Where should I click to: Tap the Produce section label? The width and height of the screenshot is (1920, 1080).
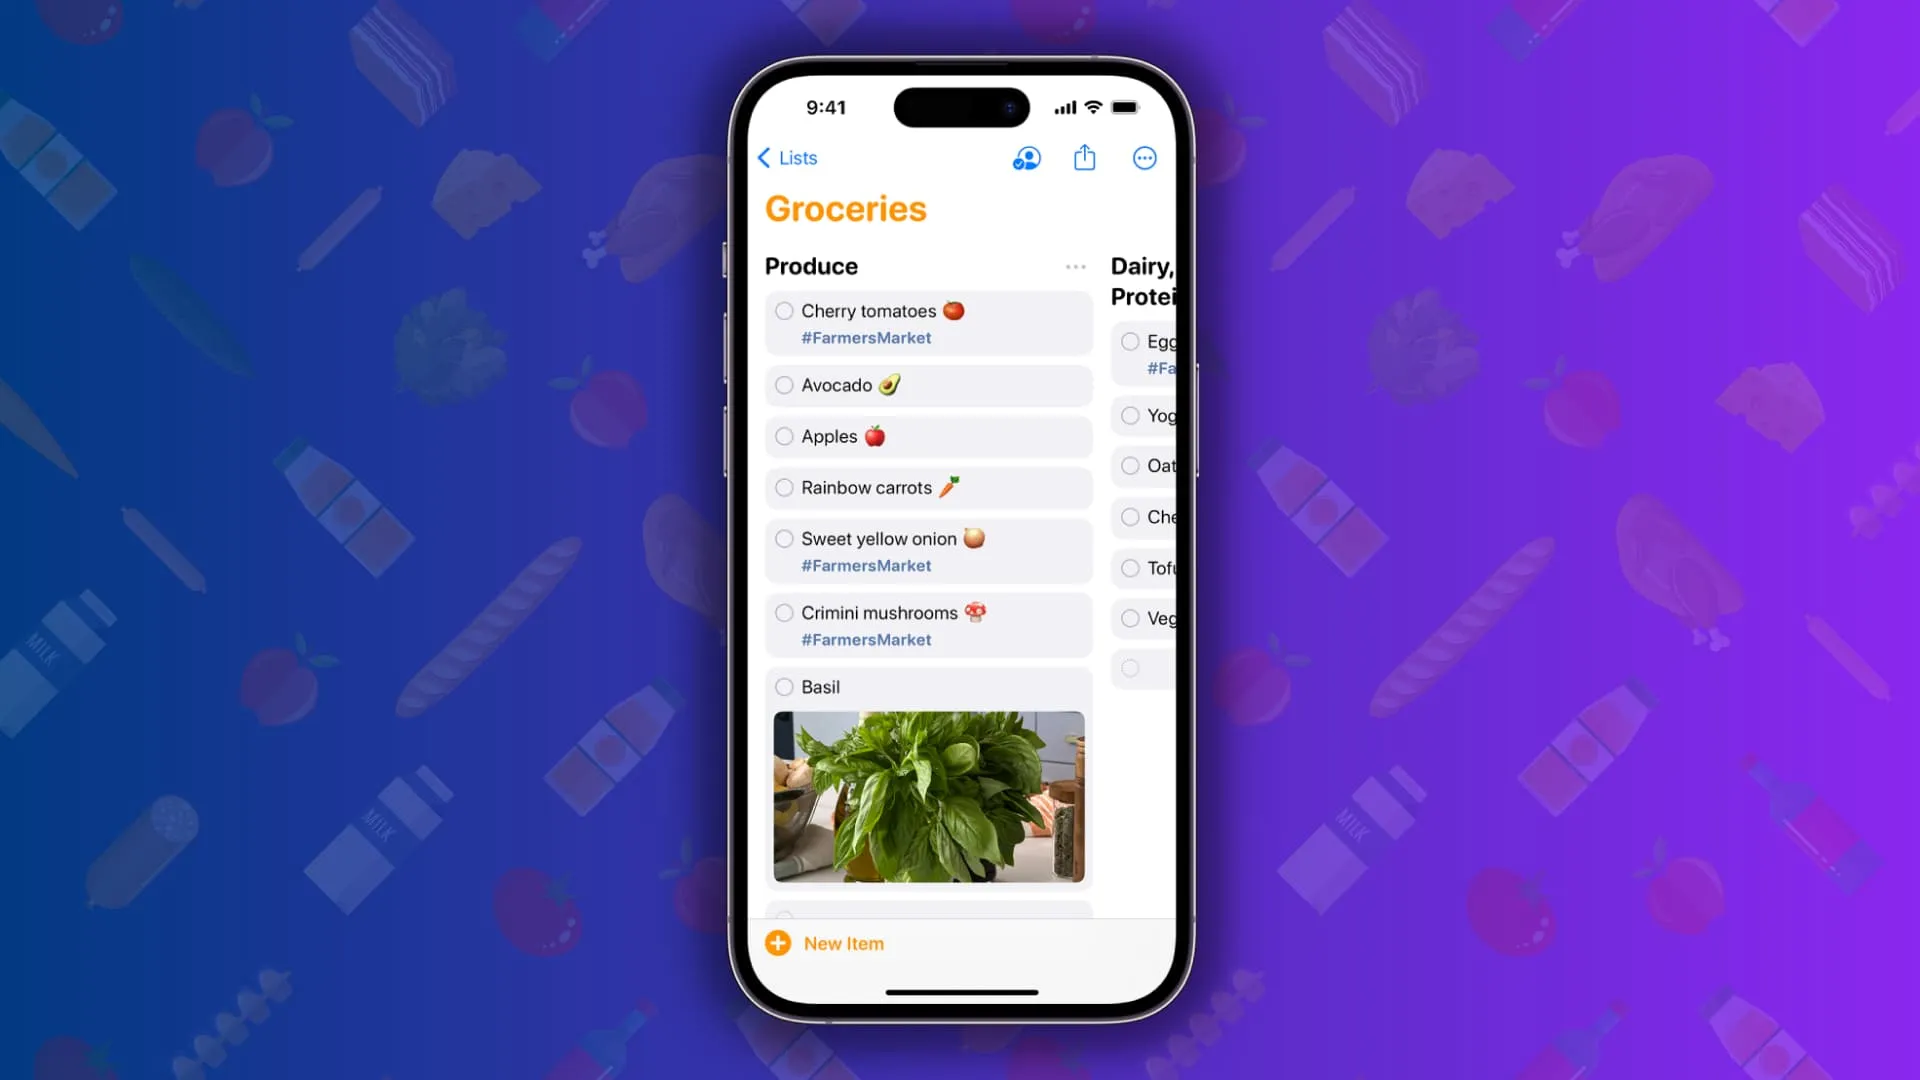pyautogui.click(x=811, y=266)
